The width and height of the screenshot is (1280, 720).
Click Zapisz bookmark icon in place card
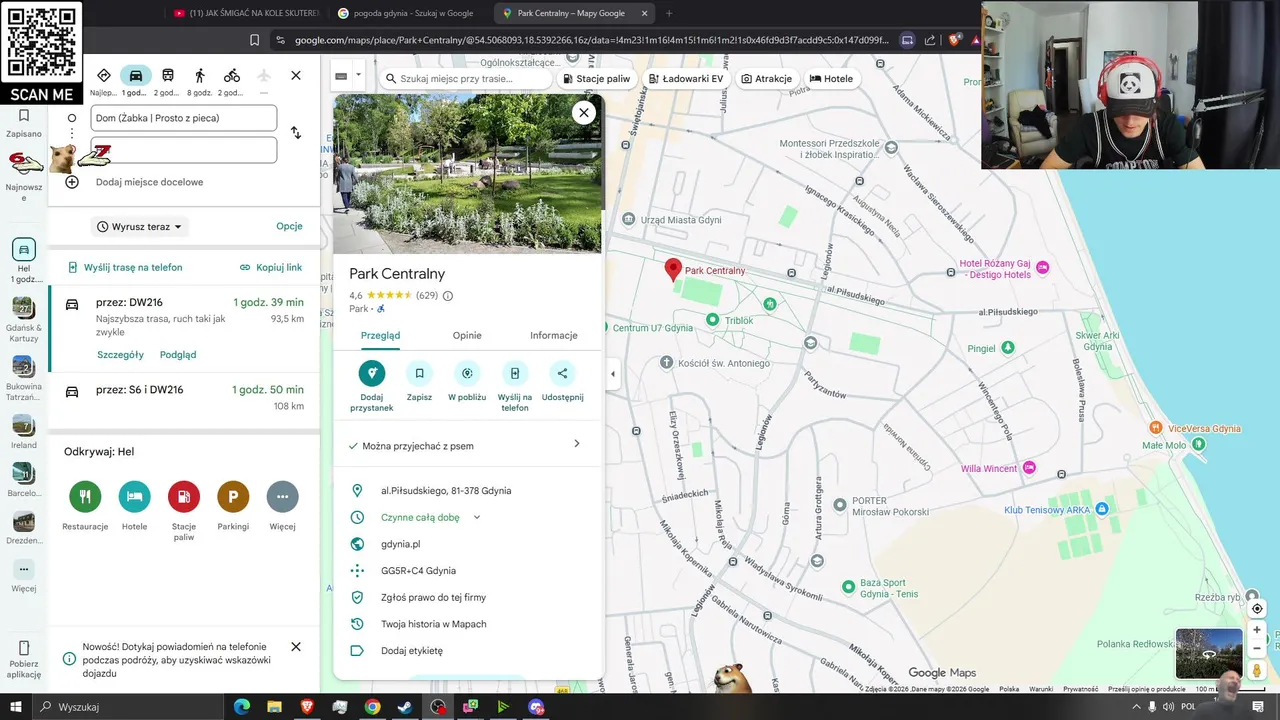[x=419, y=373]
